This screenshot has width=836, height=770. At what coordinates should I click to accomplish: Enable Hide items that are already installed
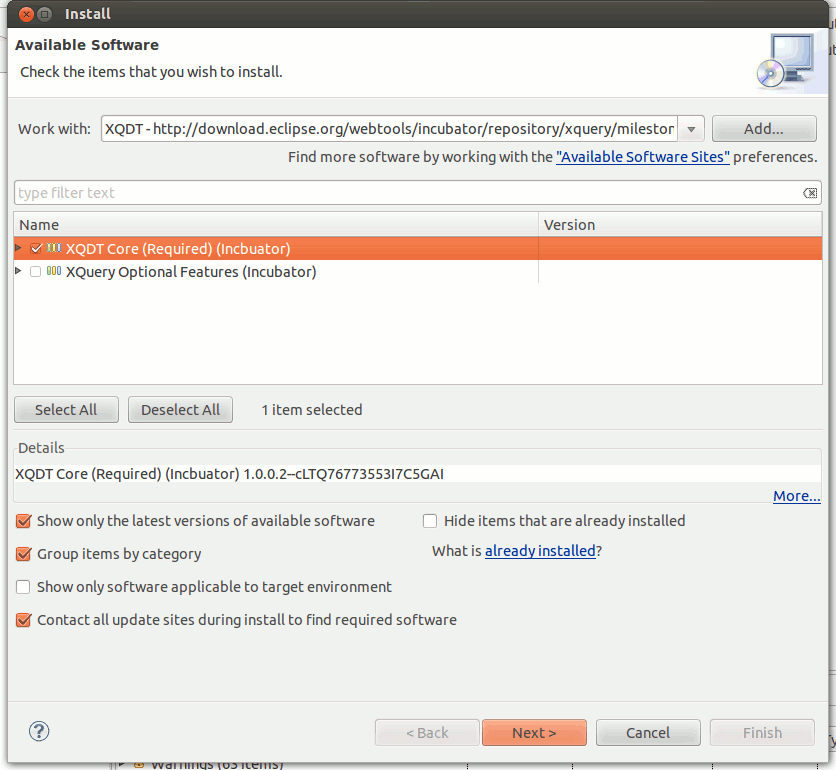pos(430,521)
